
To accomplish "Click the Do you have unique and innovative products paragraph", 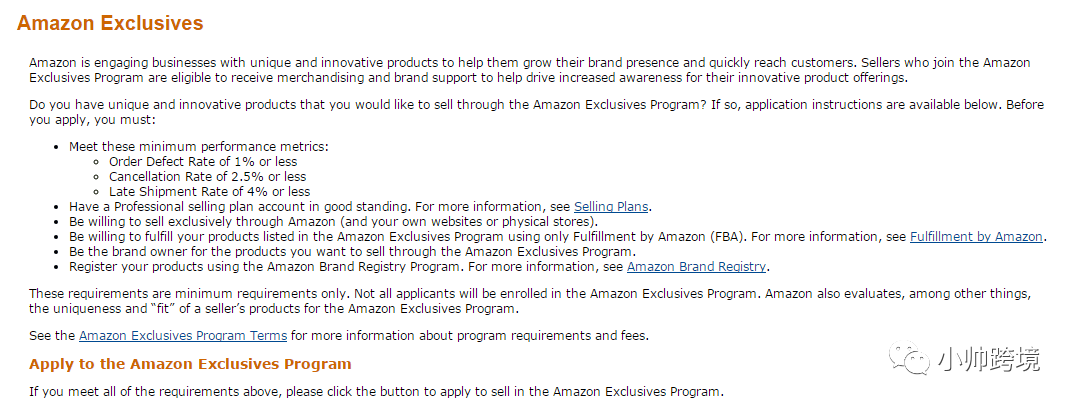I will pos(536,112).
